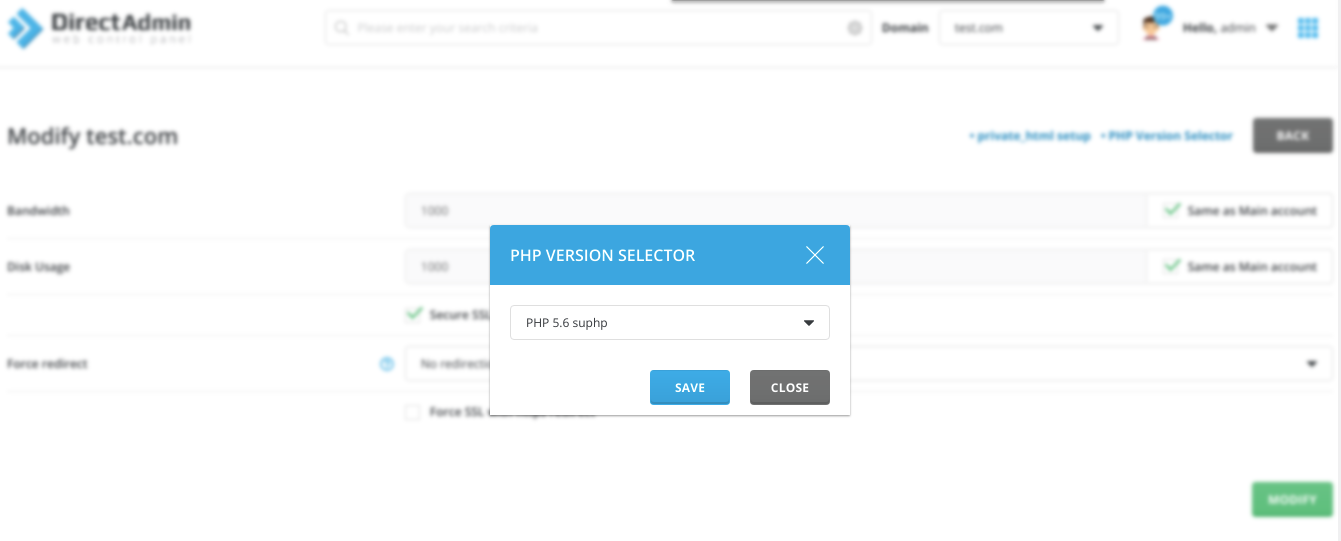Clear search with the circle icon
Viewport: 1341px width, 541px height.
(x=855, y=28)
